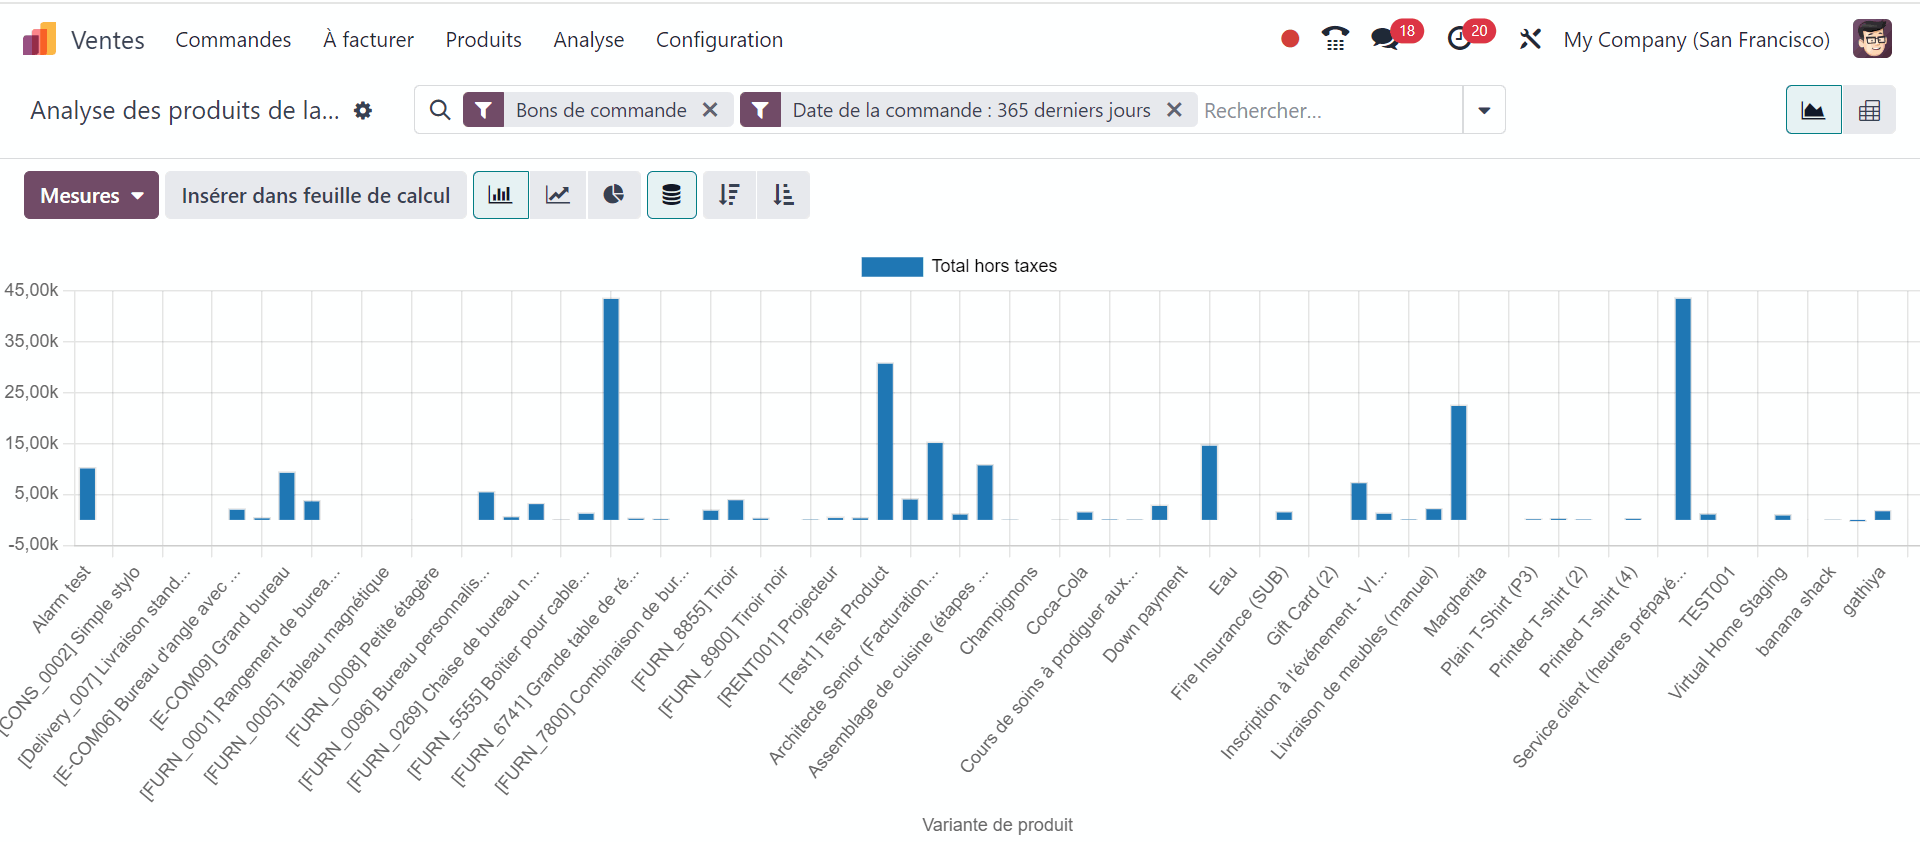The width and height of the screenshot is (1920, 842).
Task: Click Insérer dans feuille de calcul
Action: coord(316,195)
